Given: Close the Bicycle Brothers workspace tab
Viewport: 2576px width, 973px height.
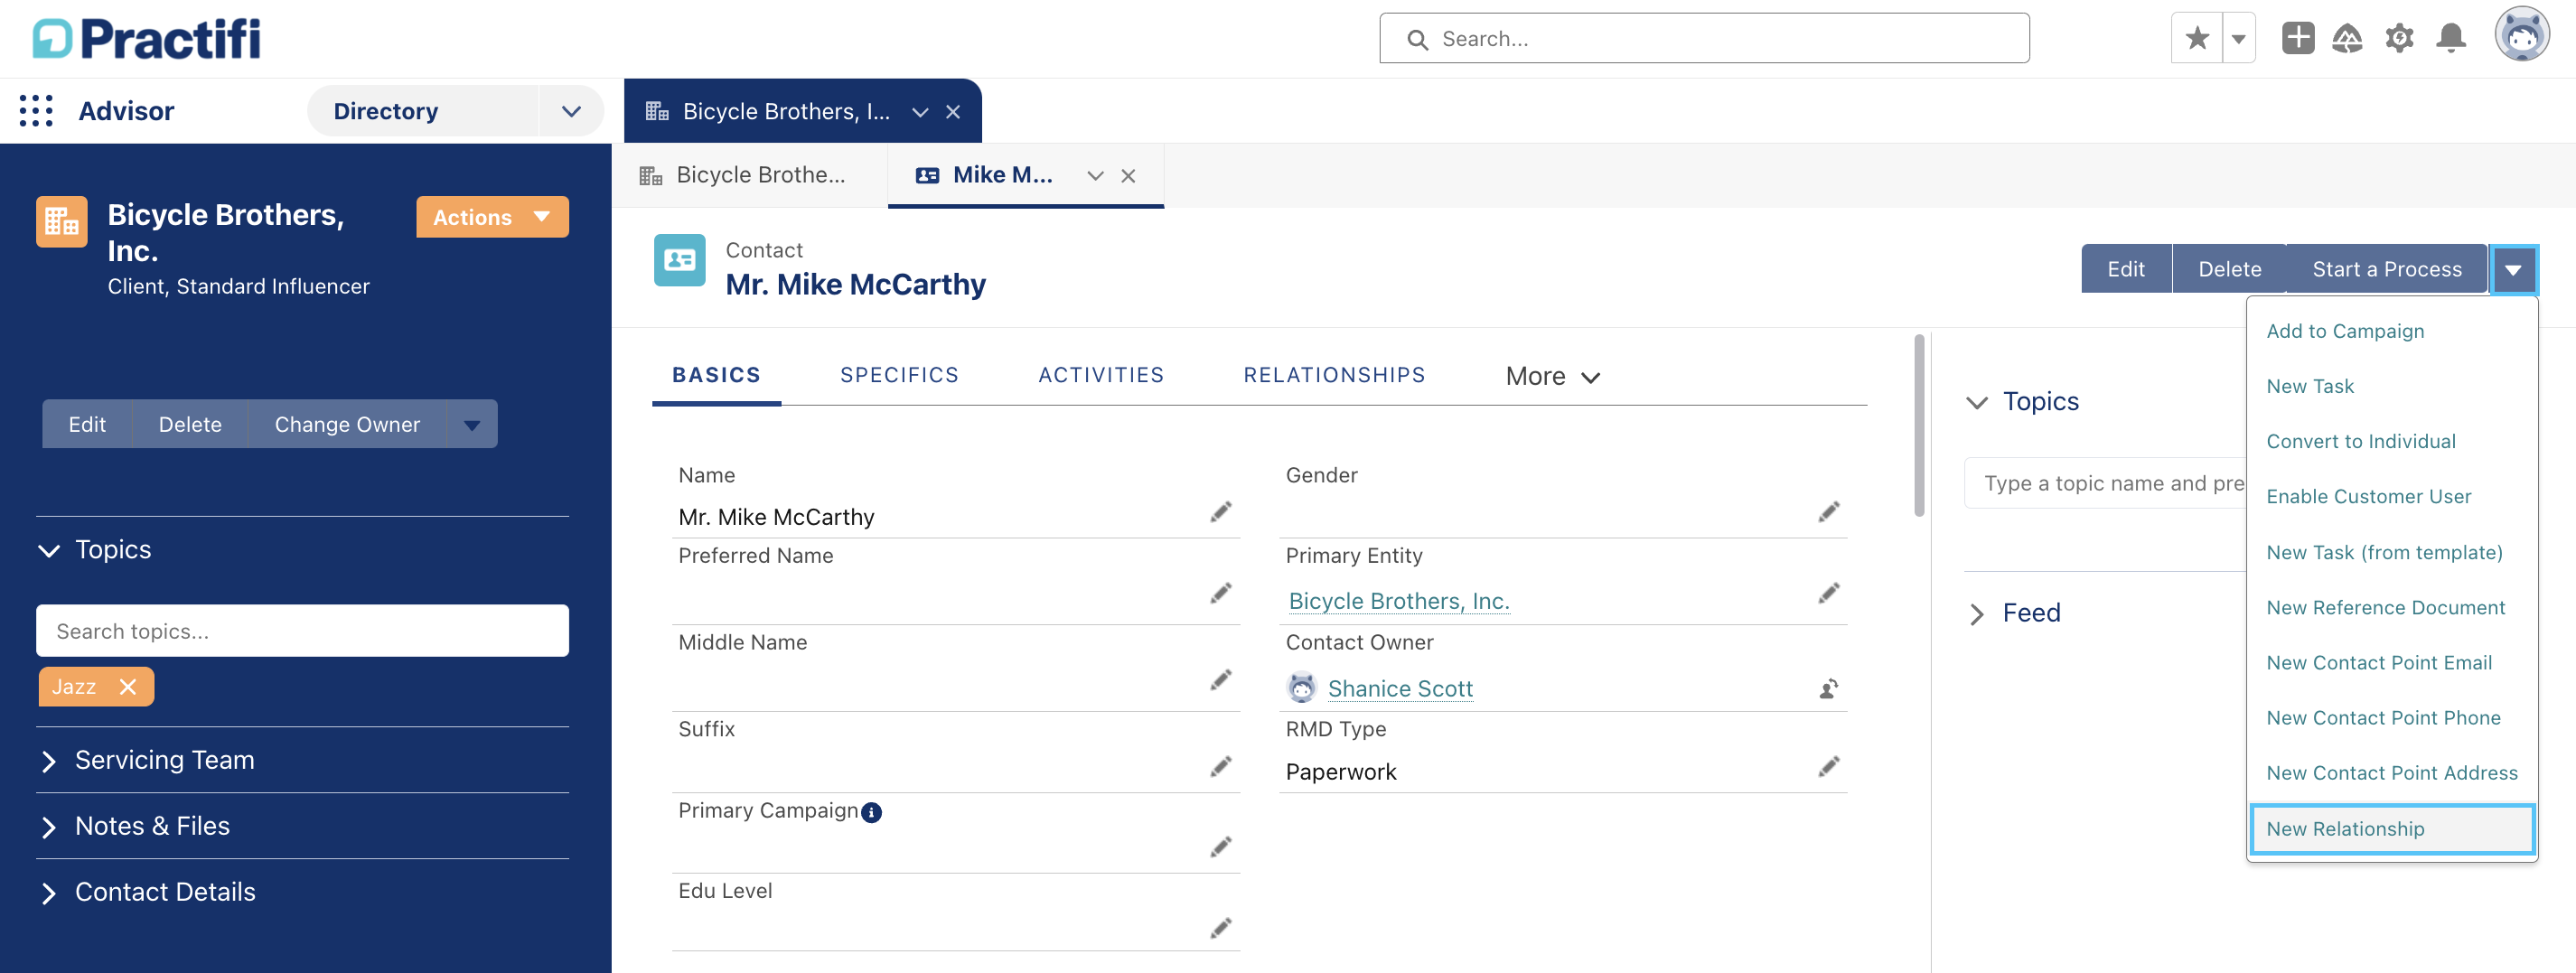Looking at the screenshot, I should [x=953, y=112].
